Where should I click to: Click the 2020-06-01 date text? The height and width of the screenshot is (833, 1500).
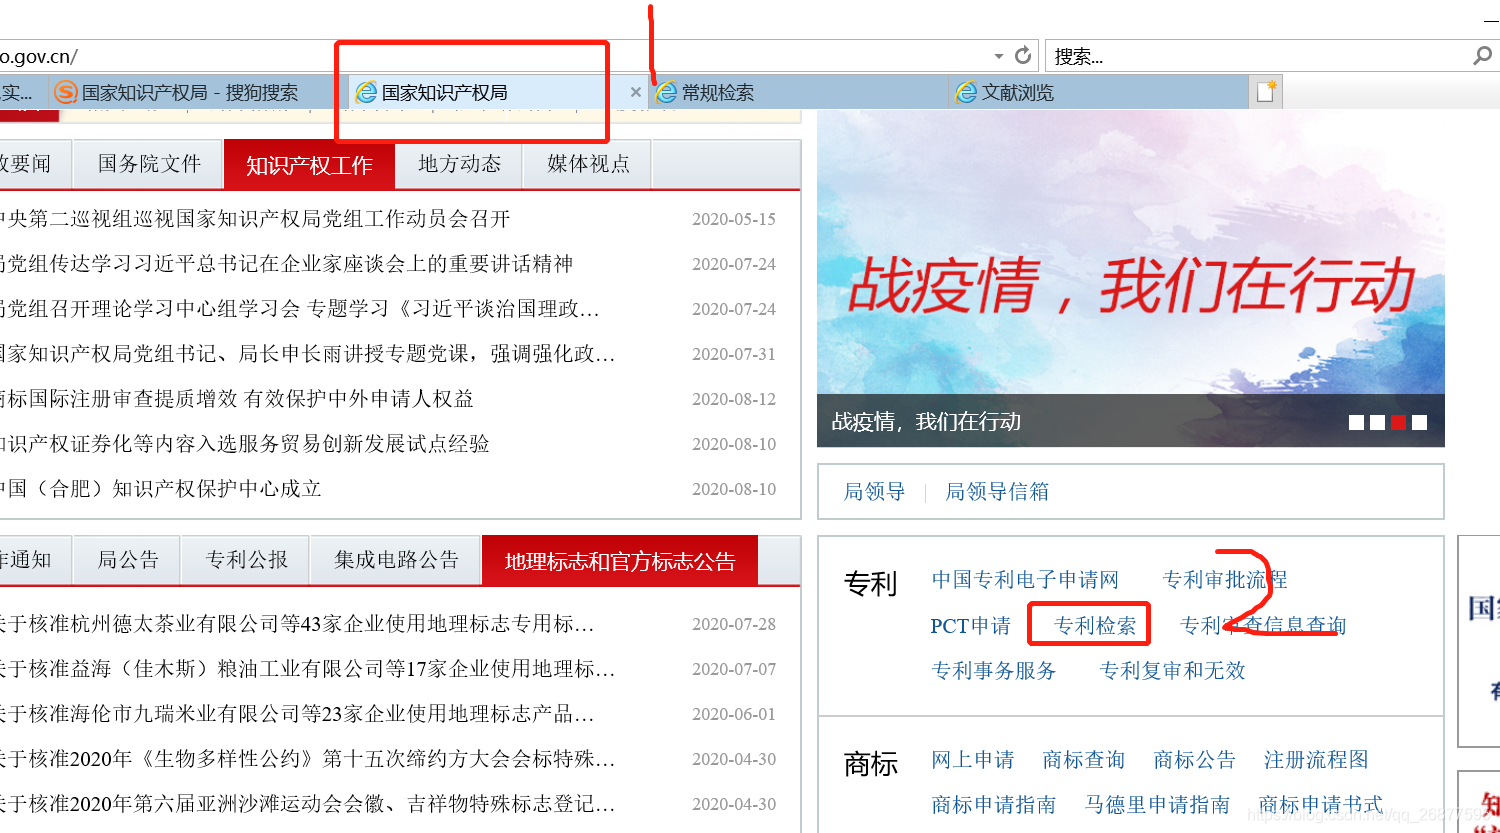[734, 714]
